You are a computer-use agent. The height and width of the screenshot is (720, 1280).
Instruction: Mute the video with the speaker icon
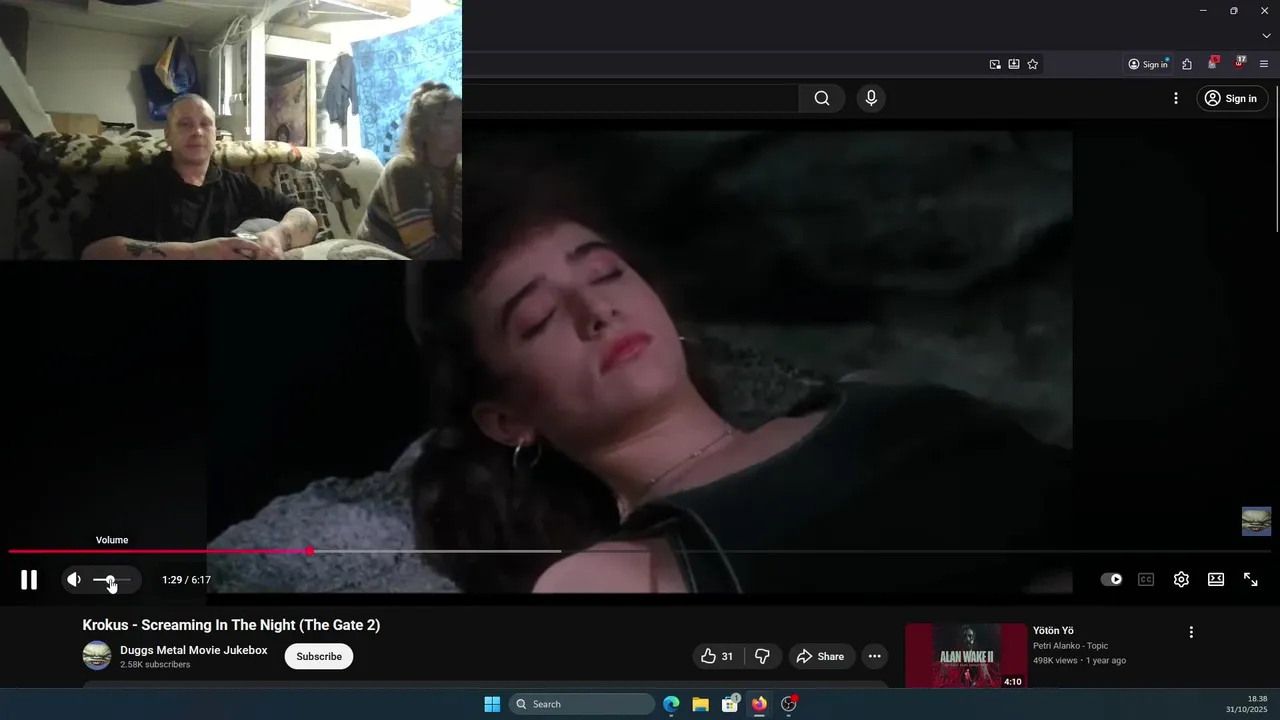[74, 580]
